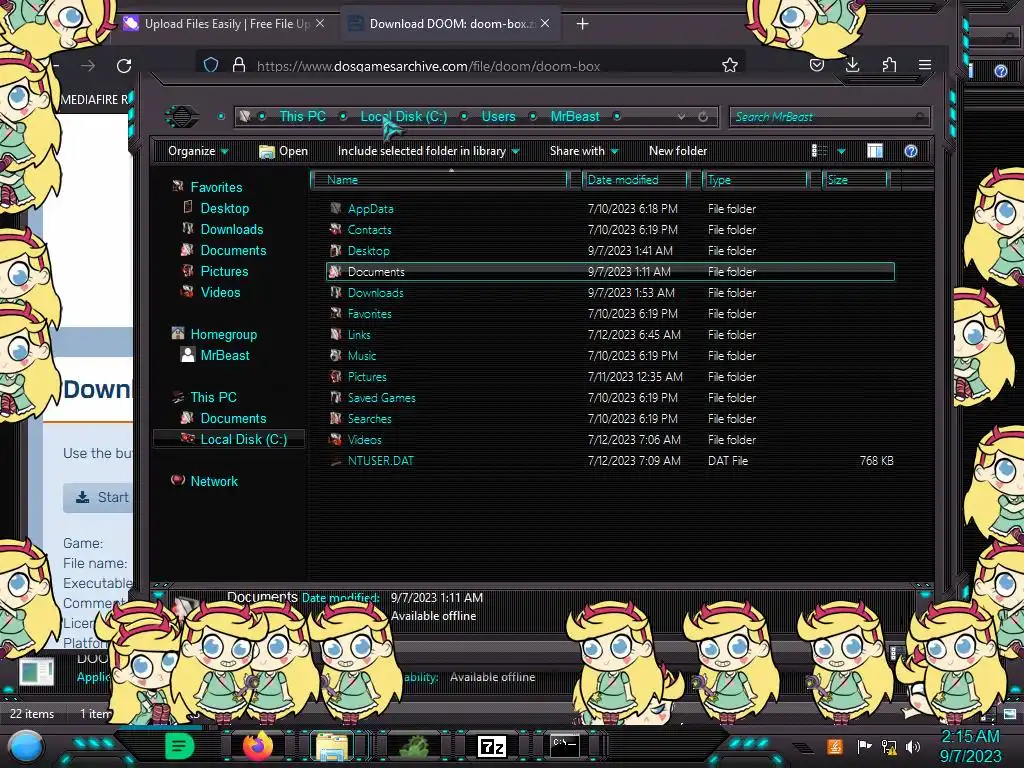Open Pictures under Favorites

click(x=224, y=271)
